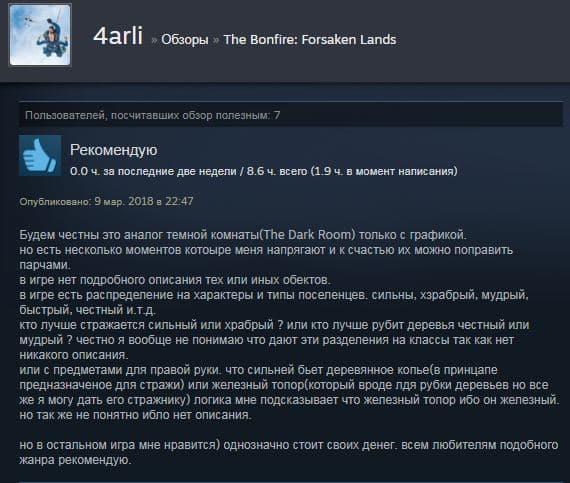
Task: Open the 4arli user avatar image
Action: (x=40, y=35)
